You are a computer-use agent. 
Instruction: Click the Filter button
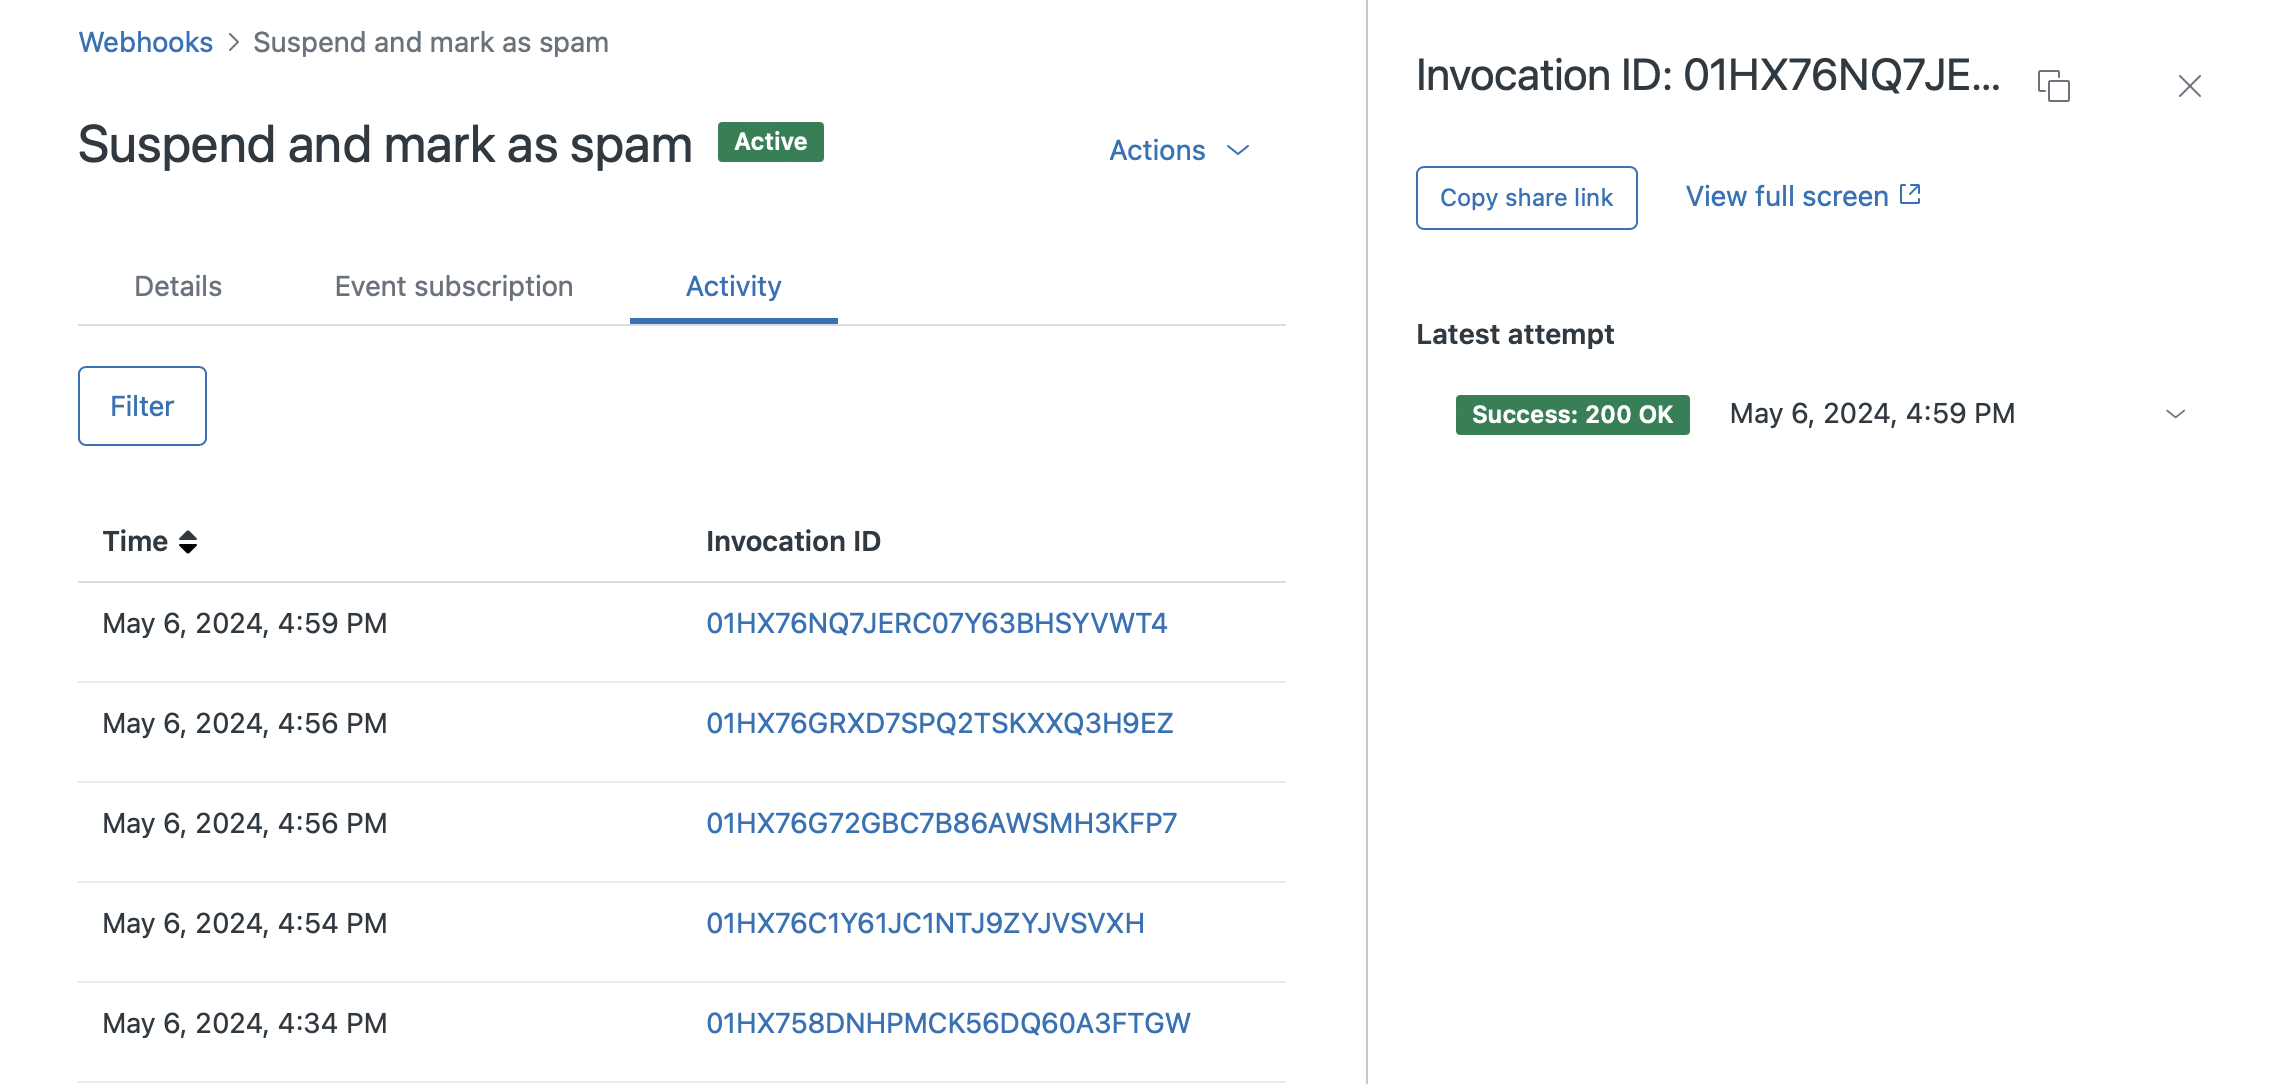tap(142, 406)
